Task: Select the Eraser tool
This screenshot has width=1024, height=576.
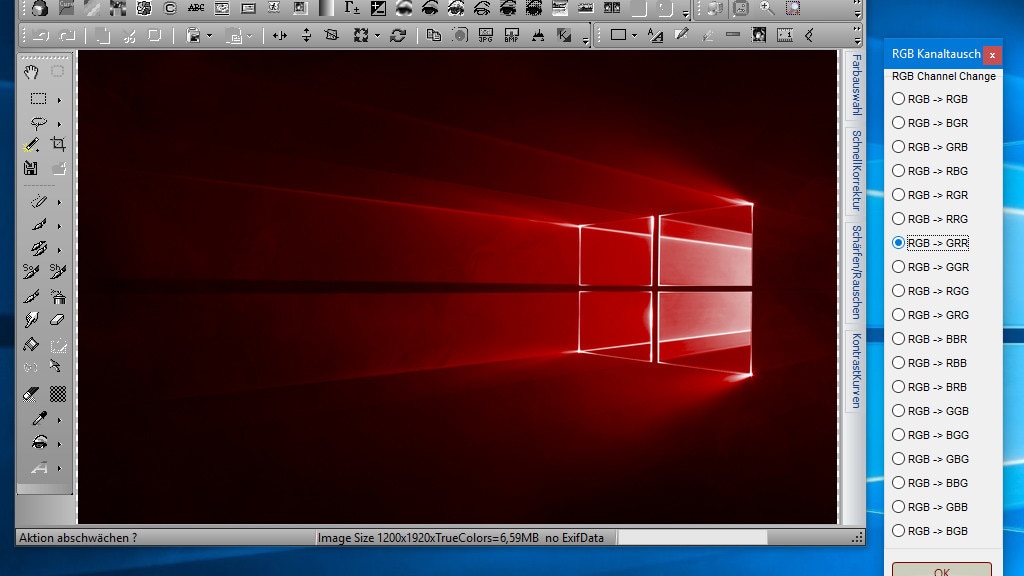Action: [x=58, y=319]
